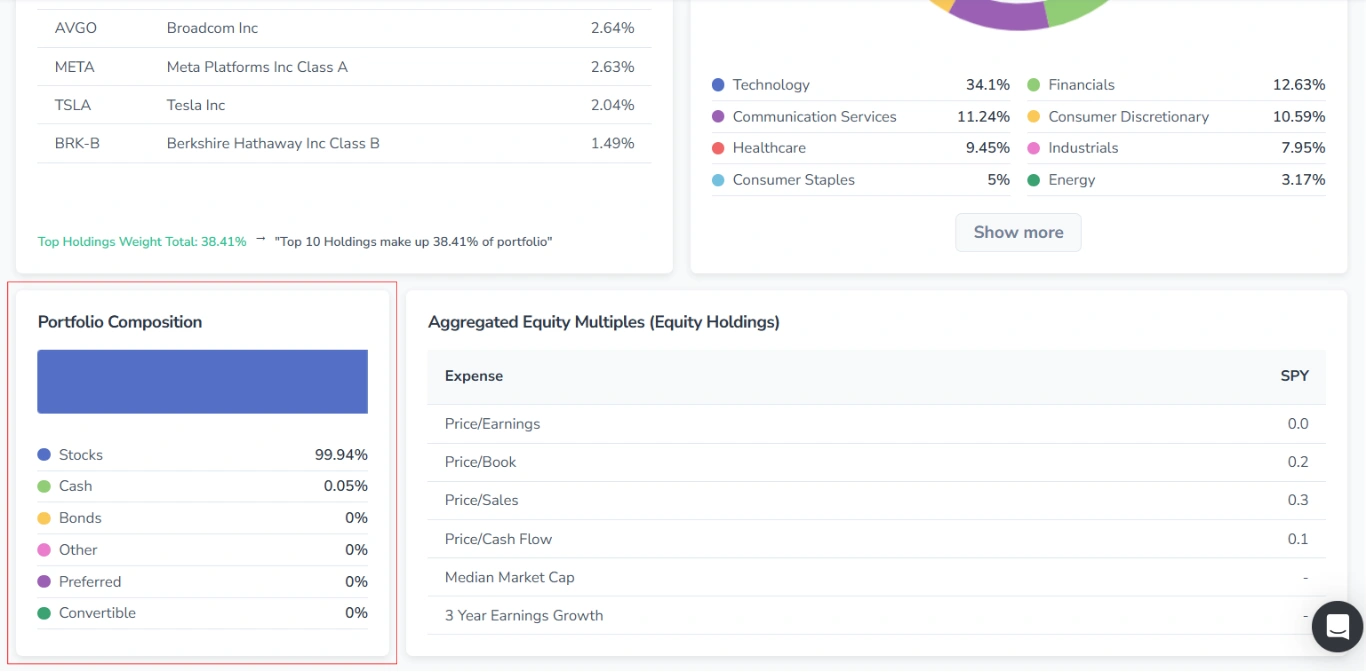Select the SPY column header
This screenshot has width=1366, height=672.
pyautogui.click(x=1294, y=376)
